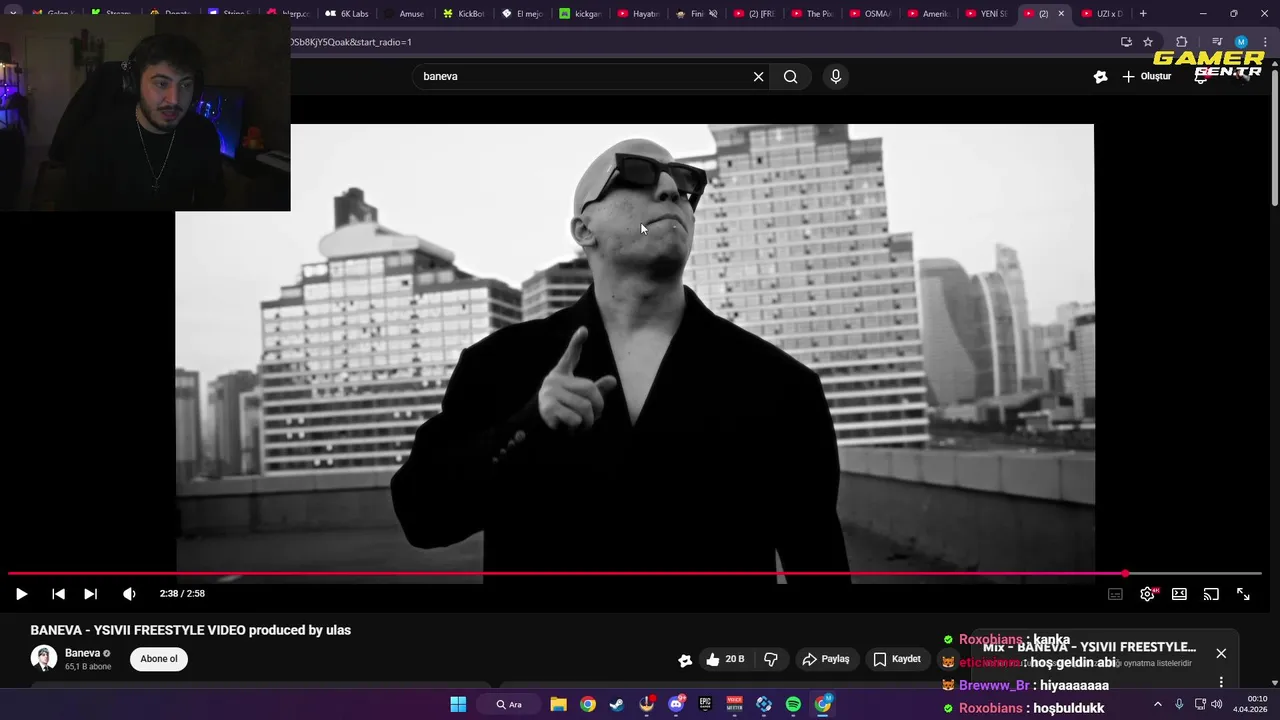Open taskbar search Ara
The height and width of the screenshot is (720, 1280).
click(x=509, y=705)
